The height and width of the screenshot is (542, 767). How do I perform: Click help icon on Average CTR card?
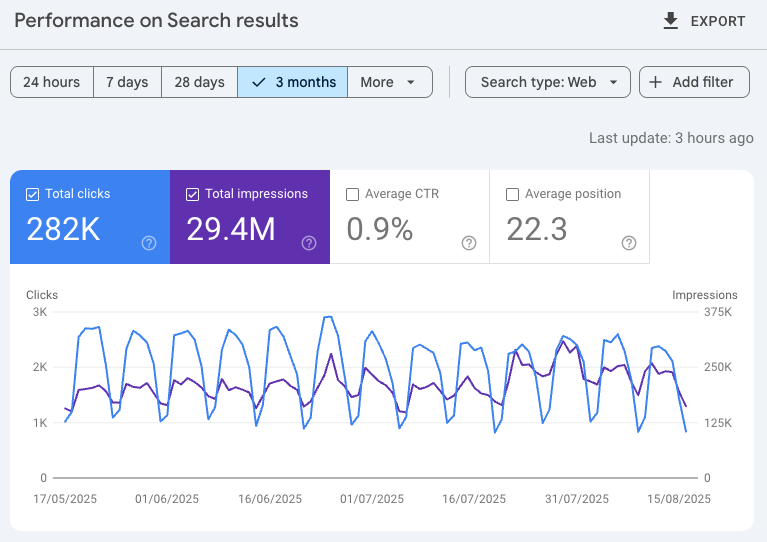click(469, 243)
